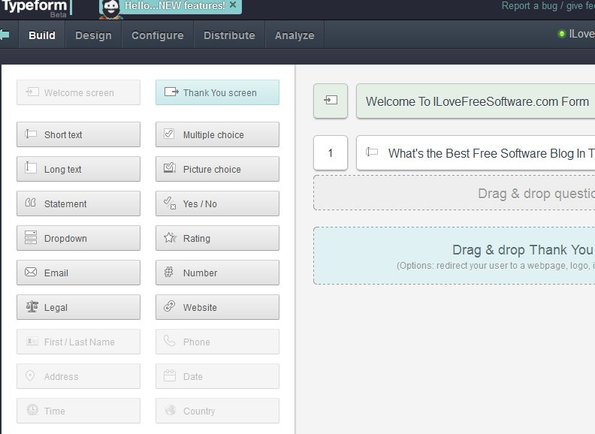Close the Hello NEW features notification
This screenshot has height=434, width=595.
(233, 5)
